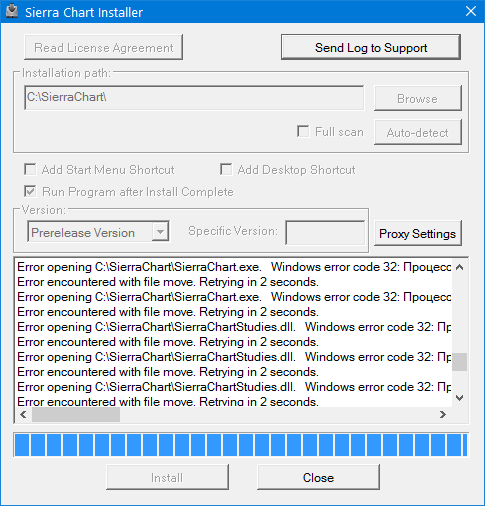Screen dimensions: 485x506
Task: Click the Browse button
Action: pyautogui.click(x=418, y=98)
